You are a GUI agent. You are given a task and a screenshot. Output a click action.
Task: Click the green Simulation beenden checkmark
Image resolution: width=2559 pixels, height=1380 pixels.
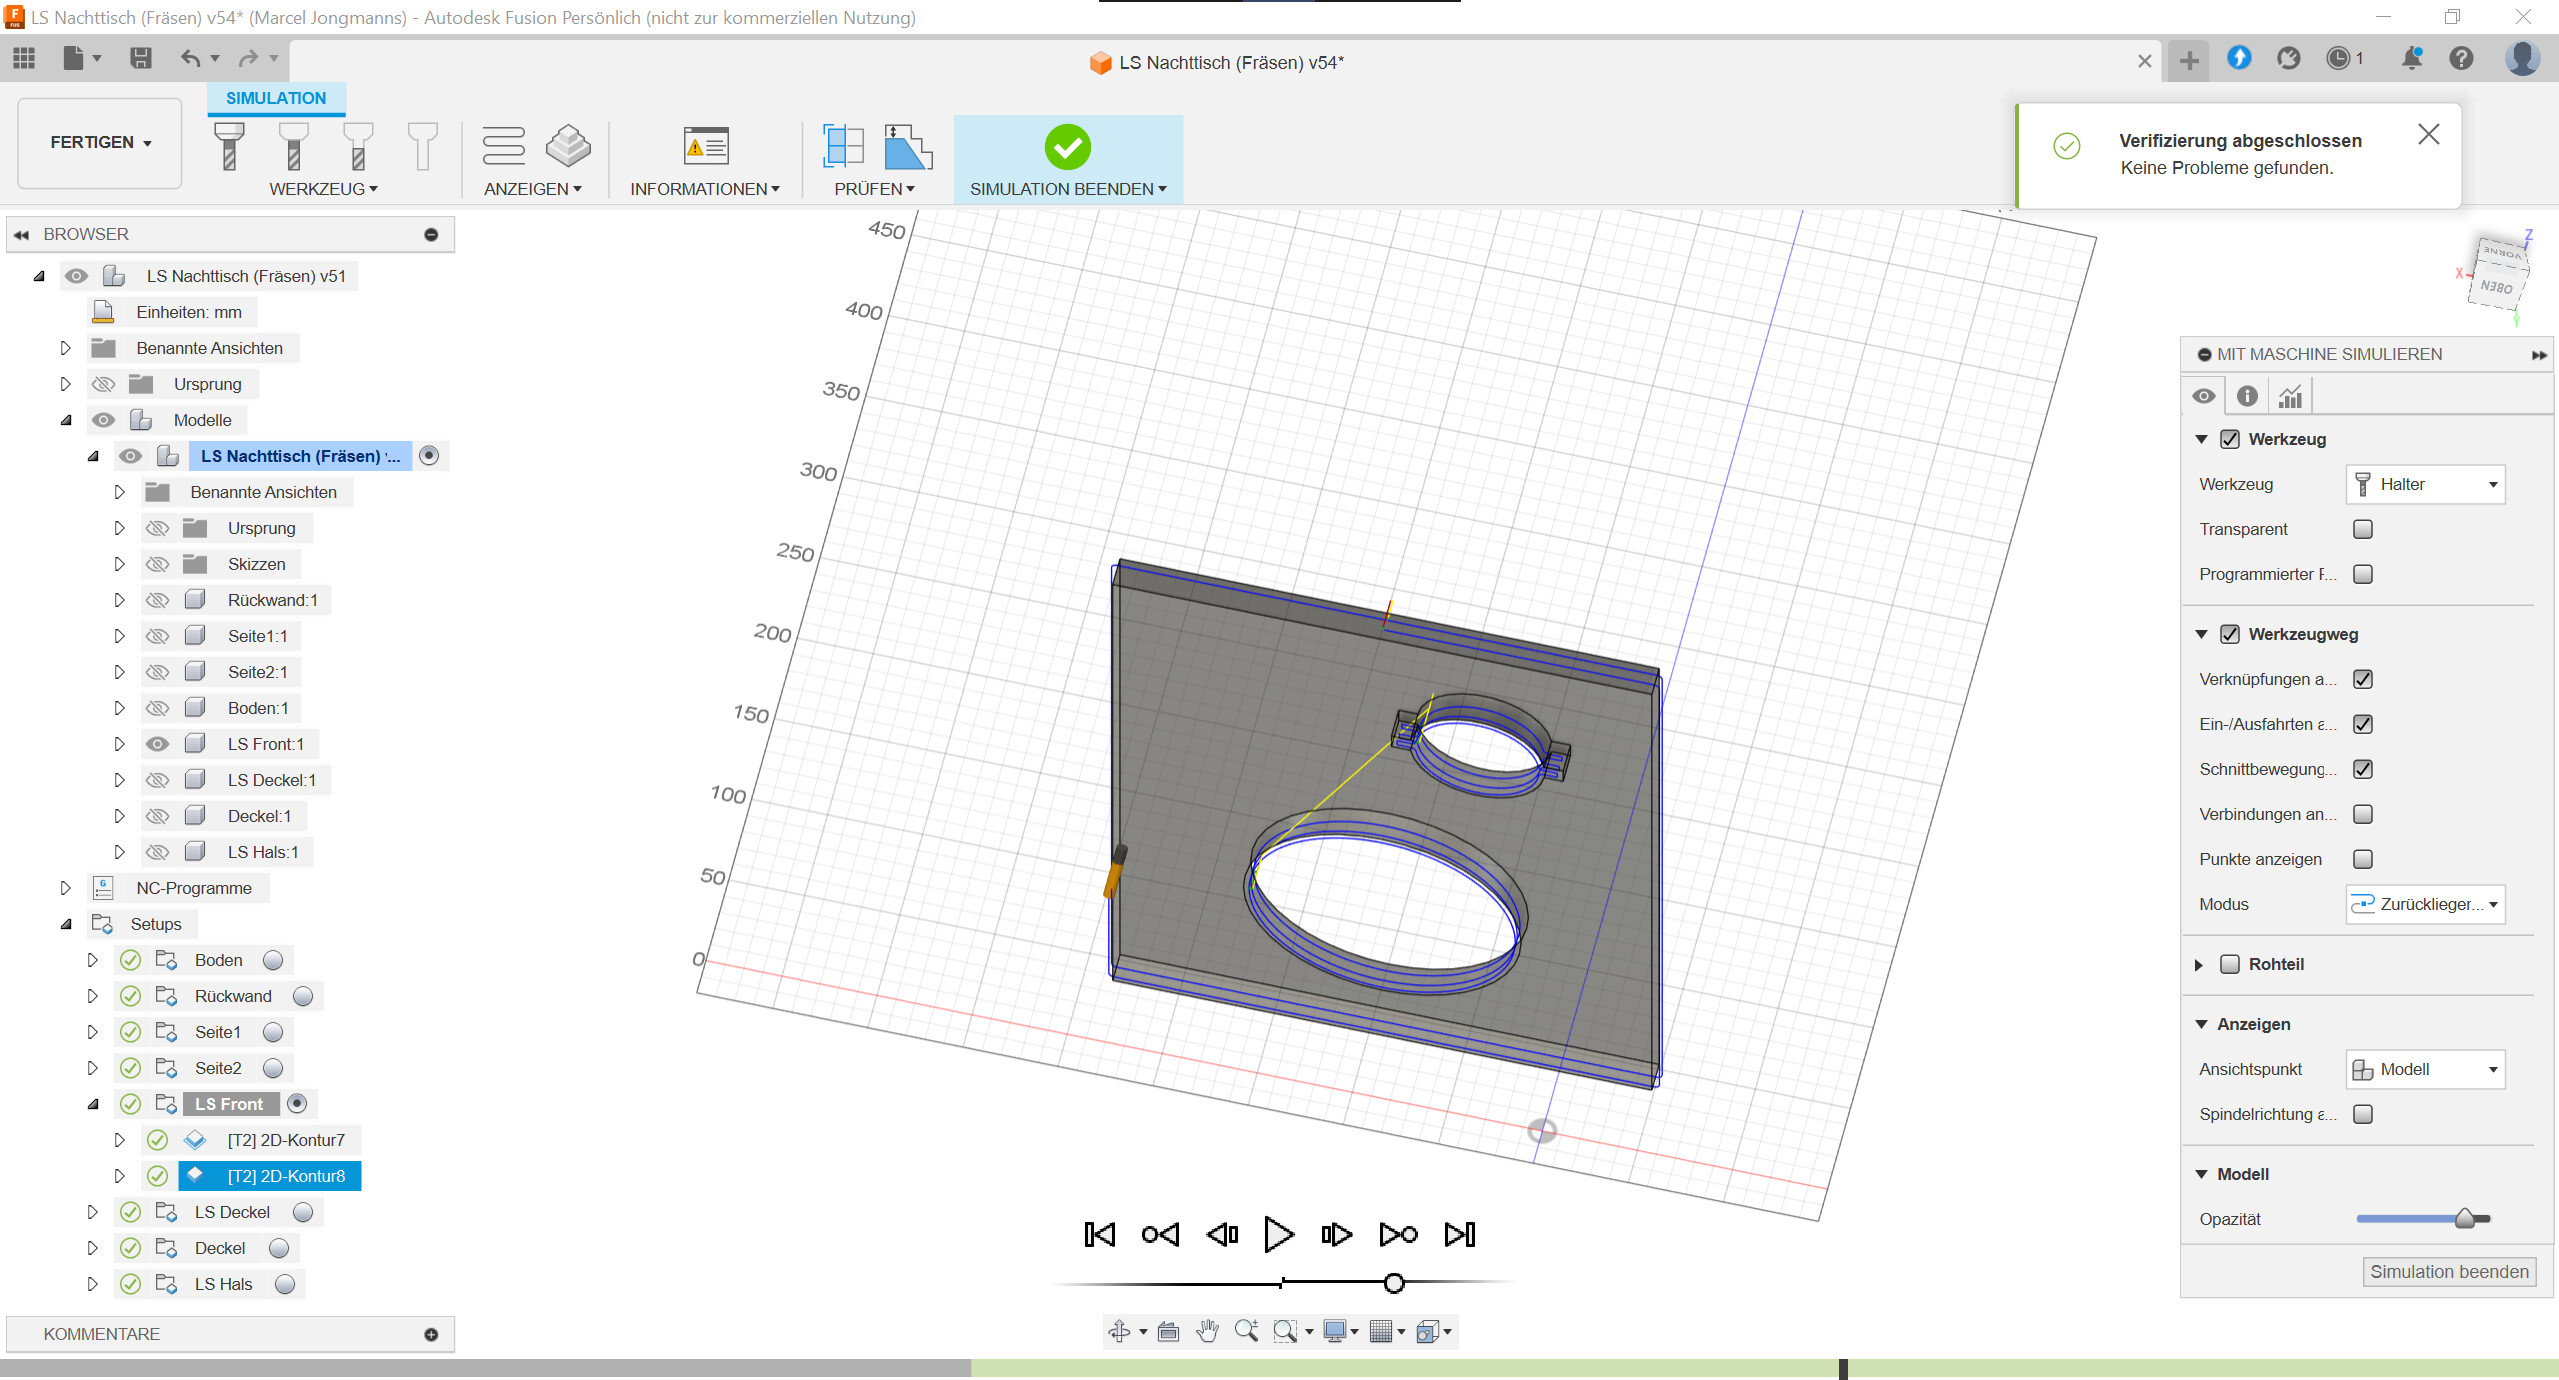coord(1068,147)
